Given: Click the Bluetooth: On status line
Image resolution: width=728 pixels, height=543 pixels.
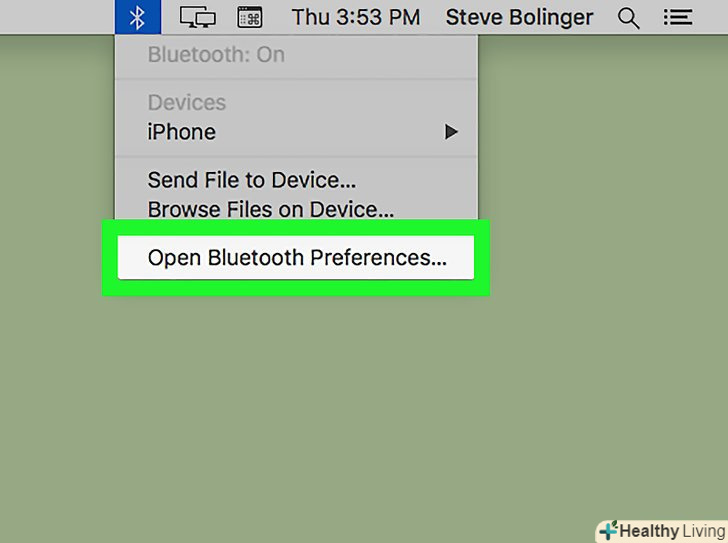Looking at the screenshot, I should click(216, 55).
